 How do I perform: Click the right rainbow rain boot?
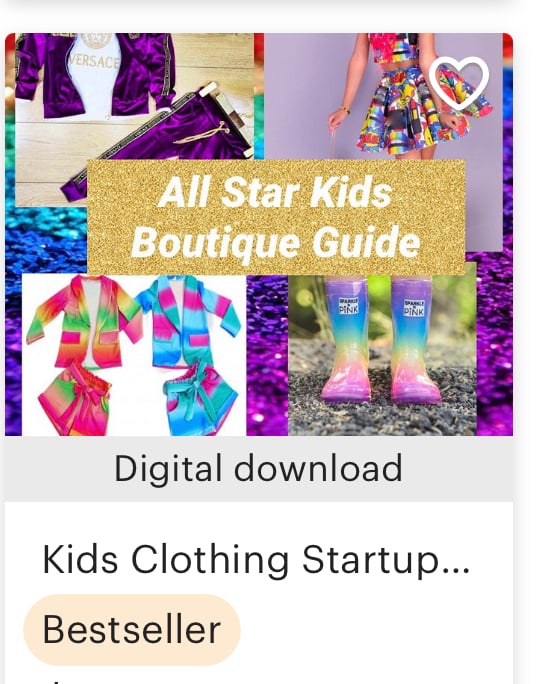coord(414,340)
